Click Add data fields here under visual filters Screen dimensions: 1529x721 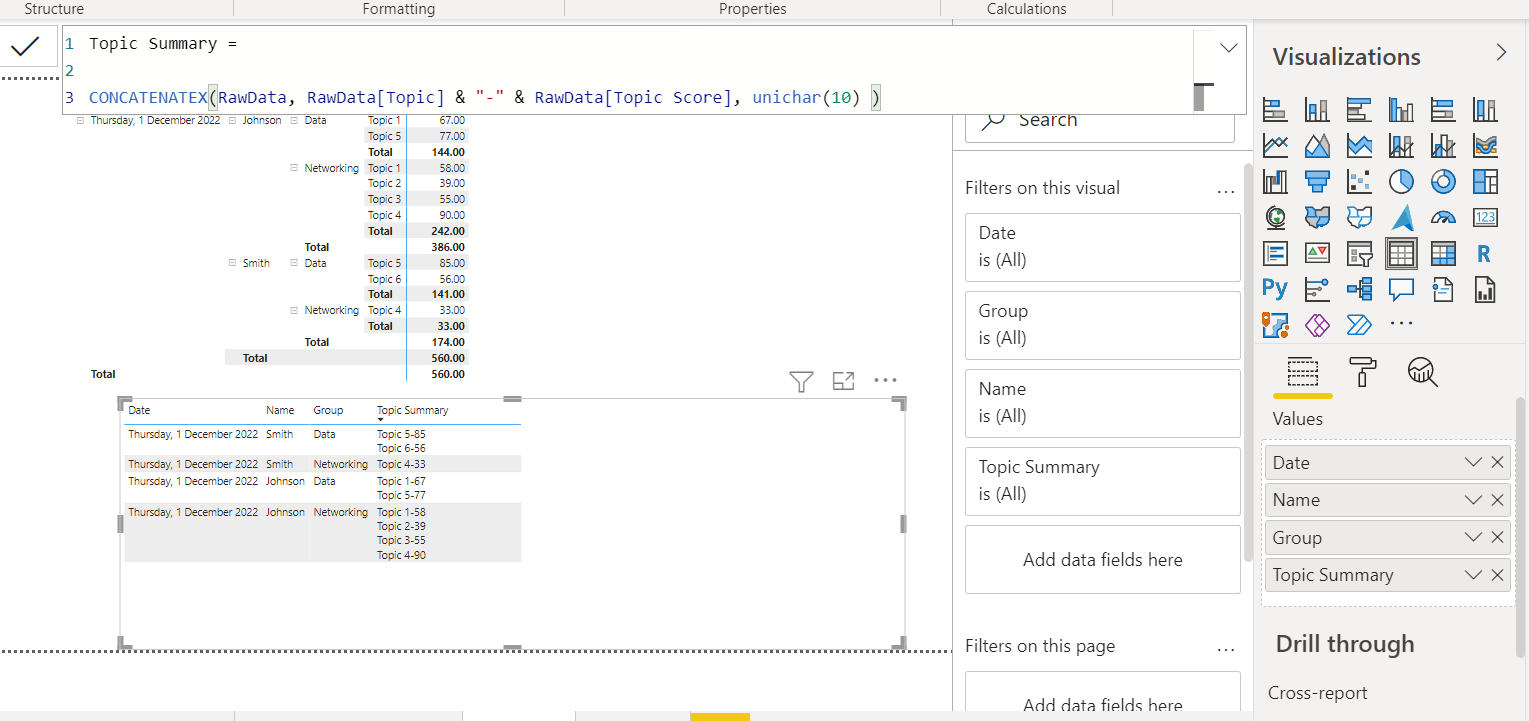pyautogui.click(x=1102, y=560)
